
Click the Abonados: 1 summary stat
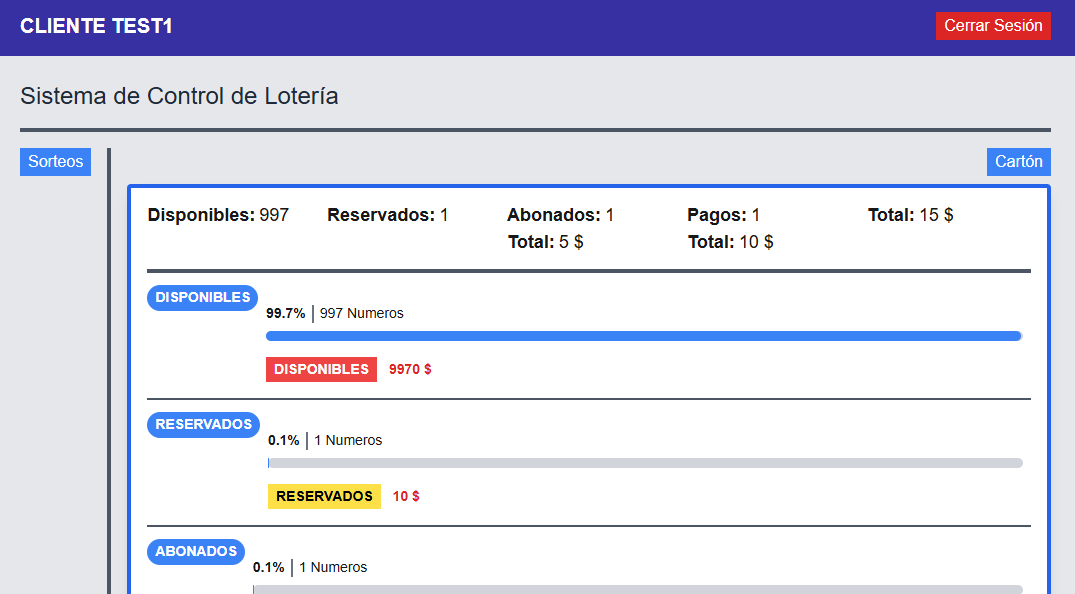[560, 215]
